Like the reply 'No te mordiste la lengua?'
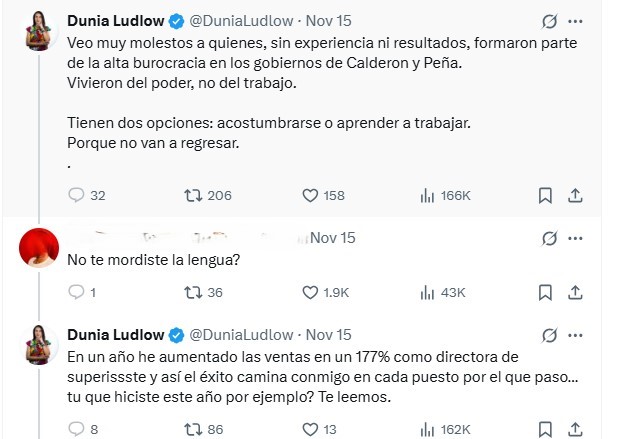The width and height of the screenshot is (621, 439). coord(310,293)
